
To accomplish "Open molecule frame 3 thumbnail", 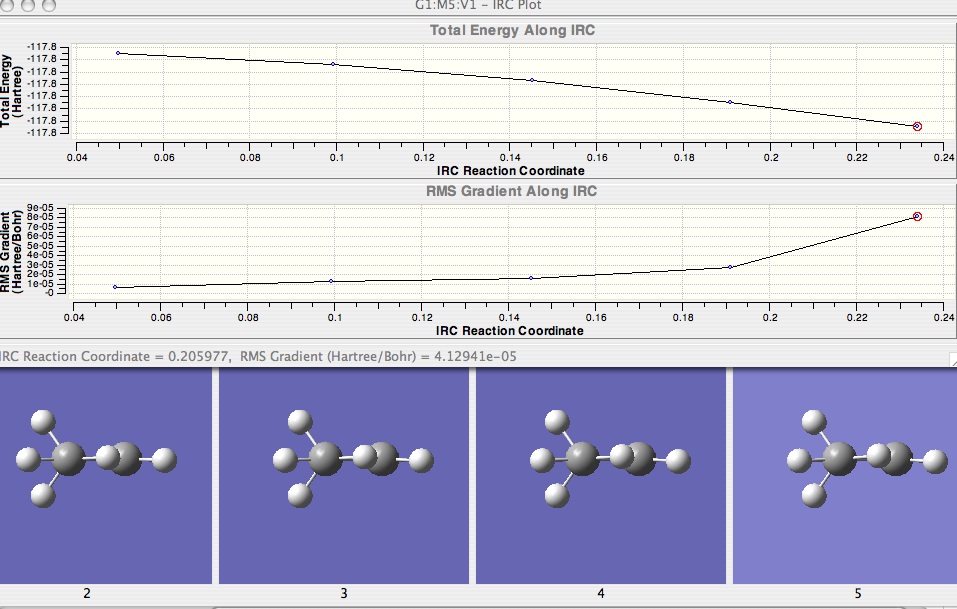I will pyautogui.click(x=344, y=476).
